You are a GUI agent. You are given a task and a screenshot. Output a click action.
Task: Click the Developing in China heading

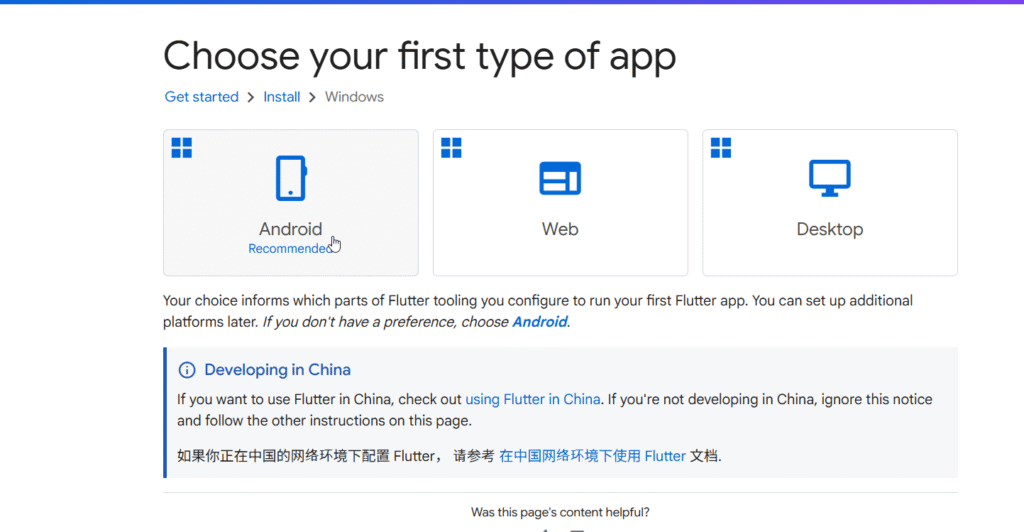(x=277, y=370)
